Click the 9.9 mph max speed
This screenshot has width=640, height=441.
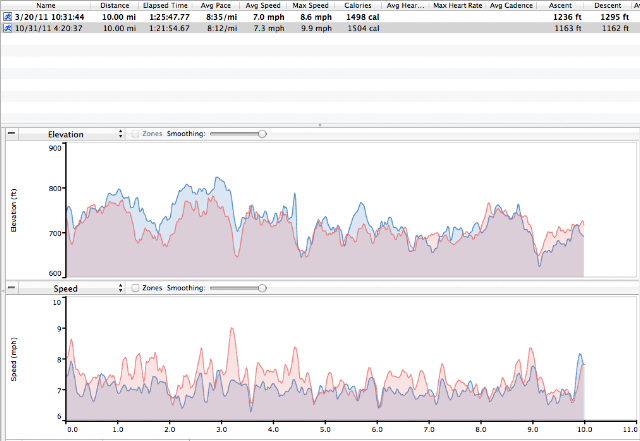[x=316, y=28]
